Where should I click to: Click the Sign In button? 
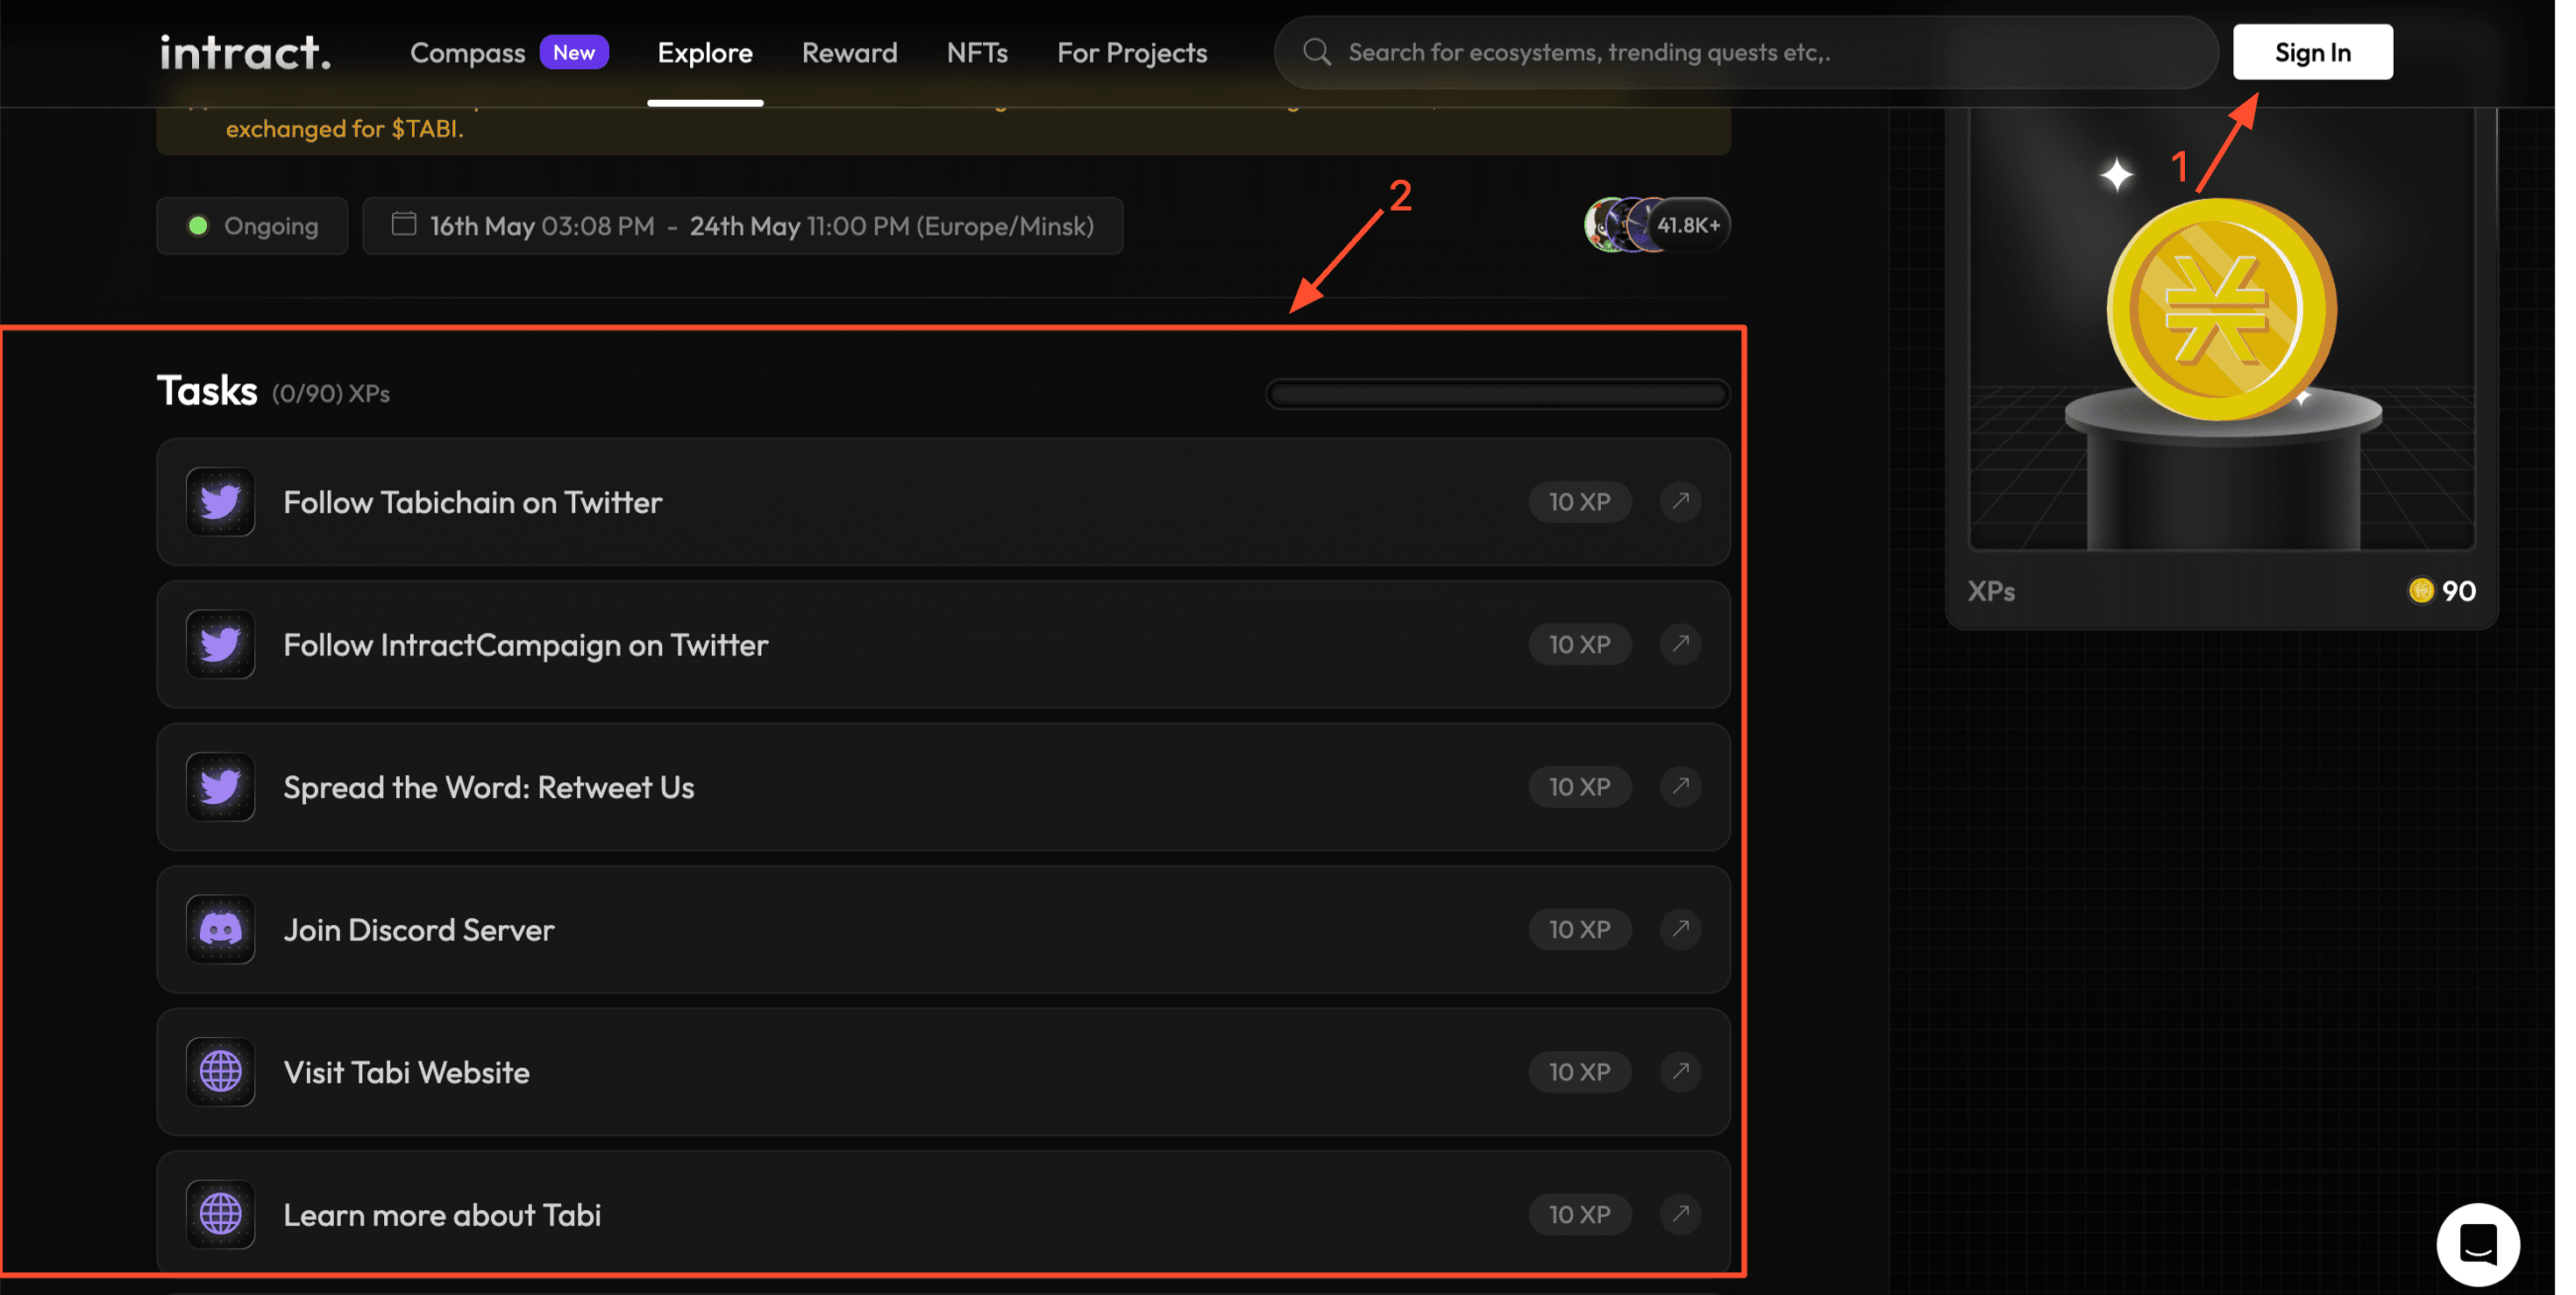[2312, 52]
